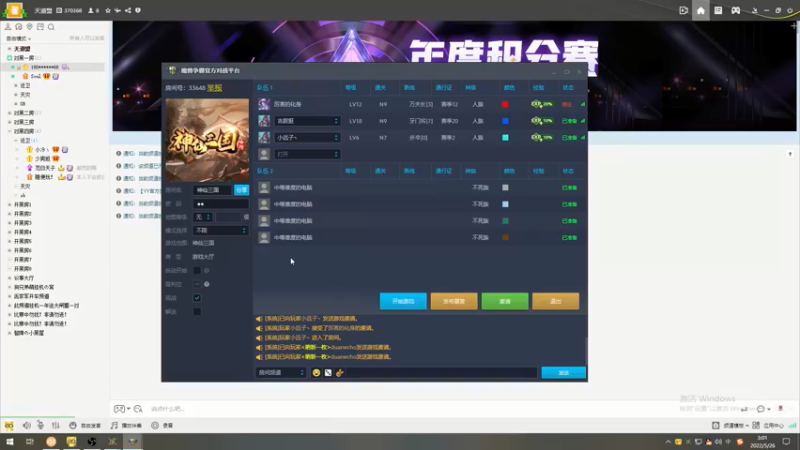Open the headset icon in the left sidebar toolbar
Screen dimensions: 800x450
(18, 27)
